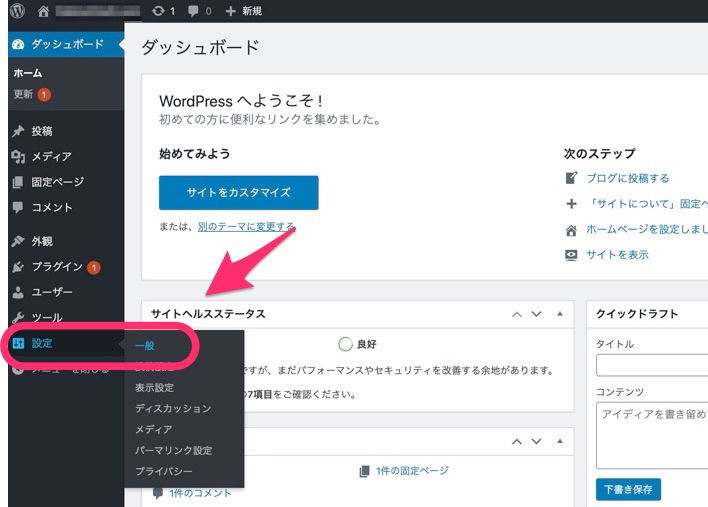This screenshot has width=708, height=507.
Task: Collapse the second dashboard panel
Action: click(x=560, y=441)
